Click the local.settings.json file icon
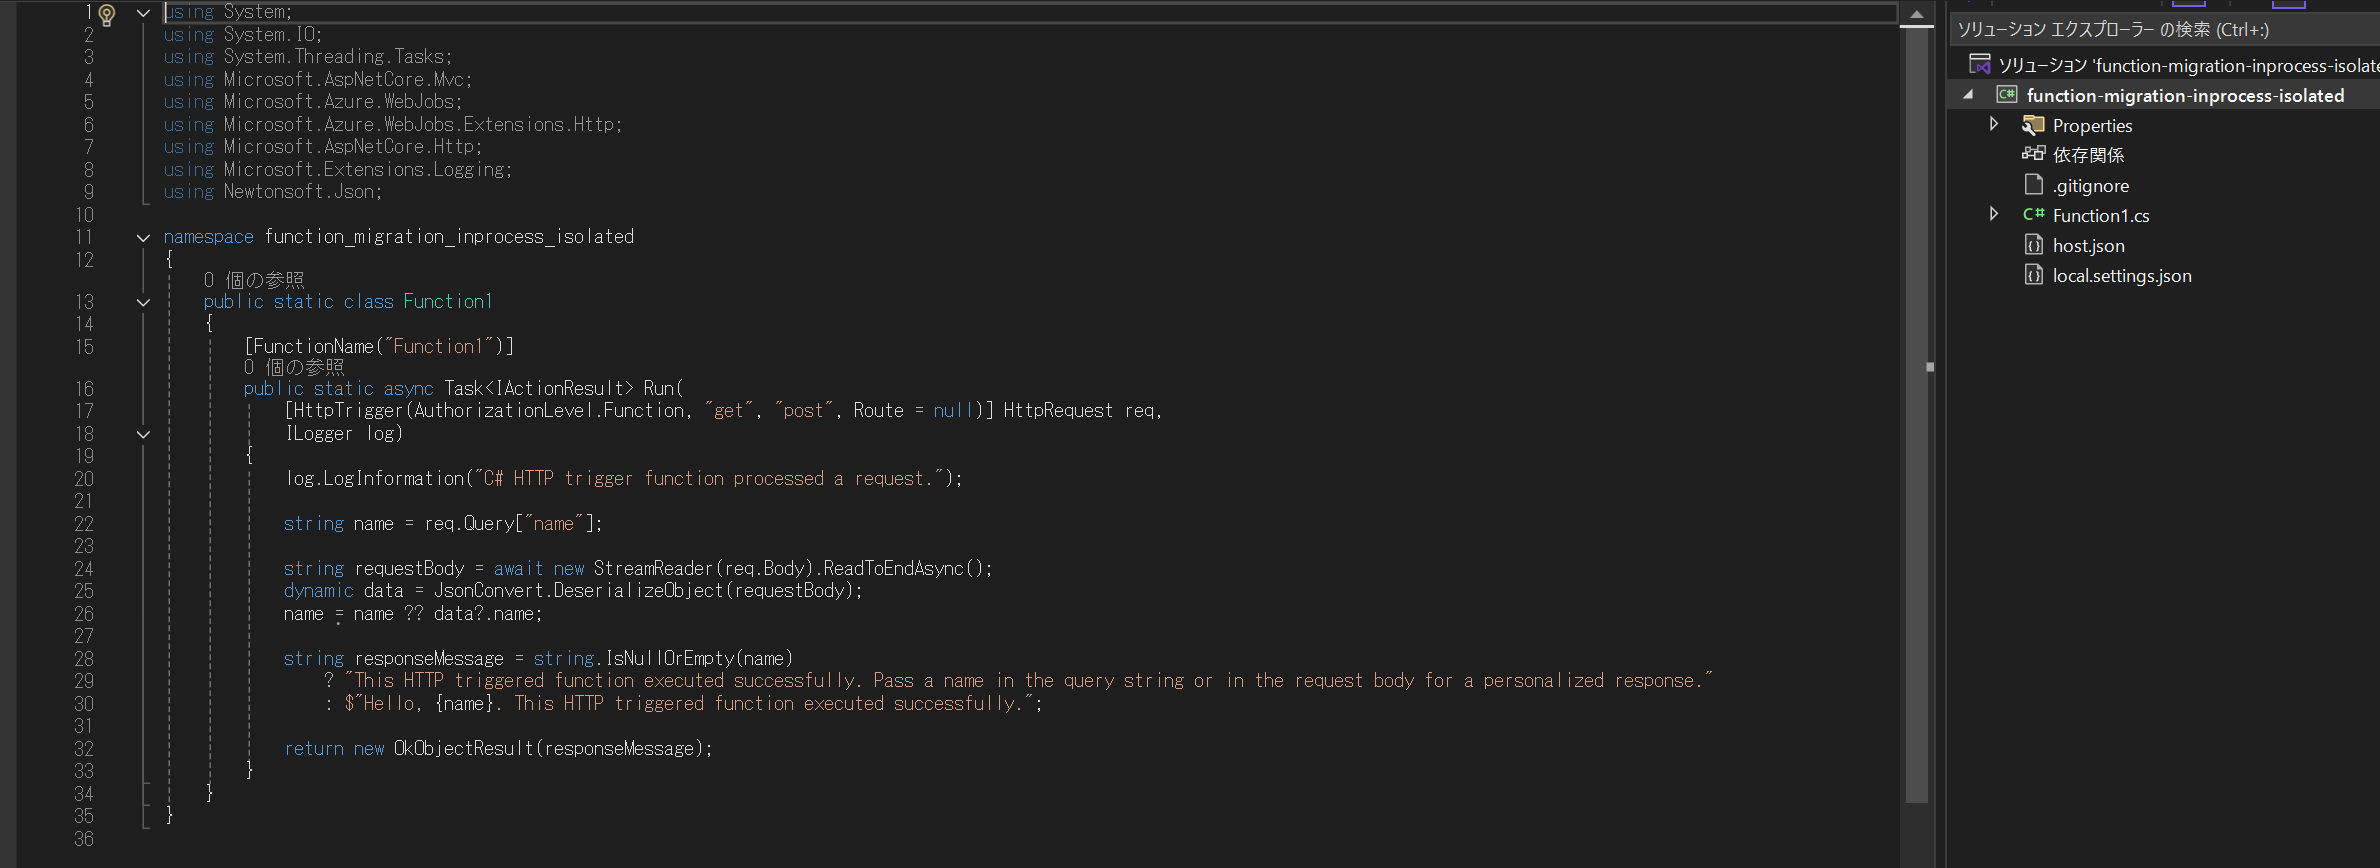This screenshot has height=868, width=2380. [2033, 275]
